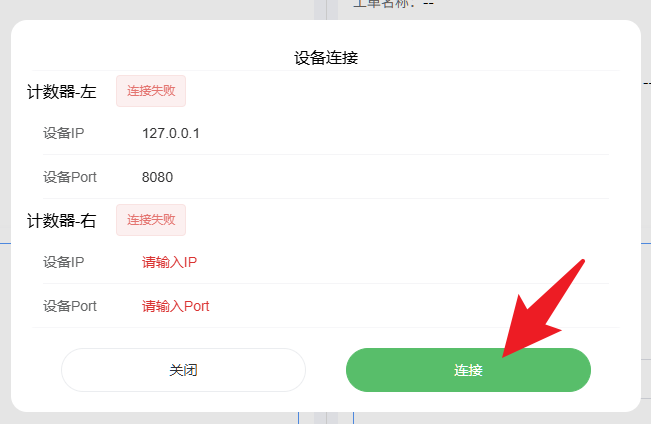This screenshot has height=424, width=651.
Task: Click 连接失败 status tag beside 计数器-右
Action: [151, 220]
